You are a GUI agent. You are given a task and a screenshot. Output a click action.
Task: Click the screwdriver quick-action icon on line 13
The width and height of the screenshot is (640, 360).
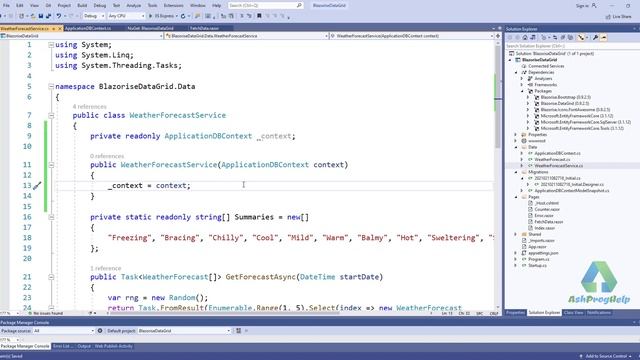pos(37,186)
